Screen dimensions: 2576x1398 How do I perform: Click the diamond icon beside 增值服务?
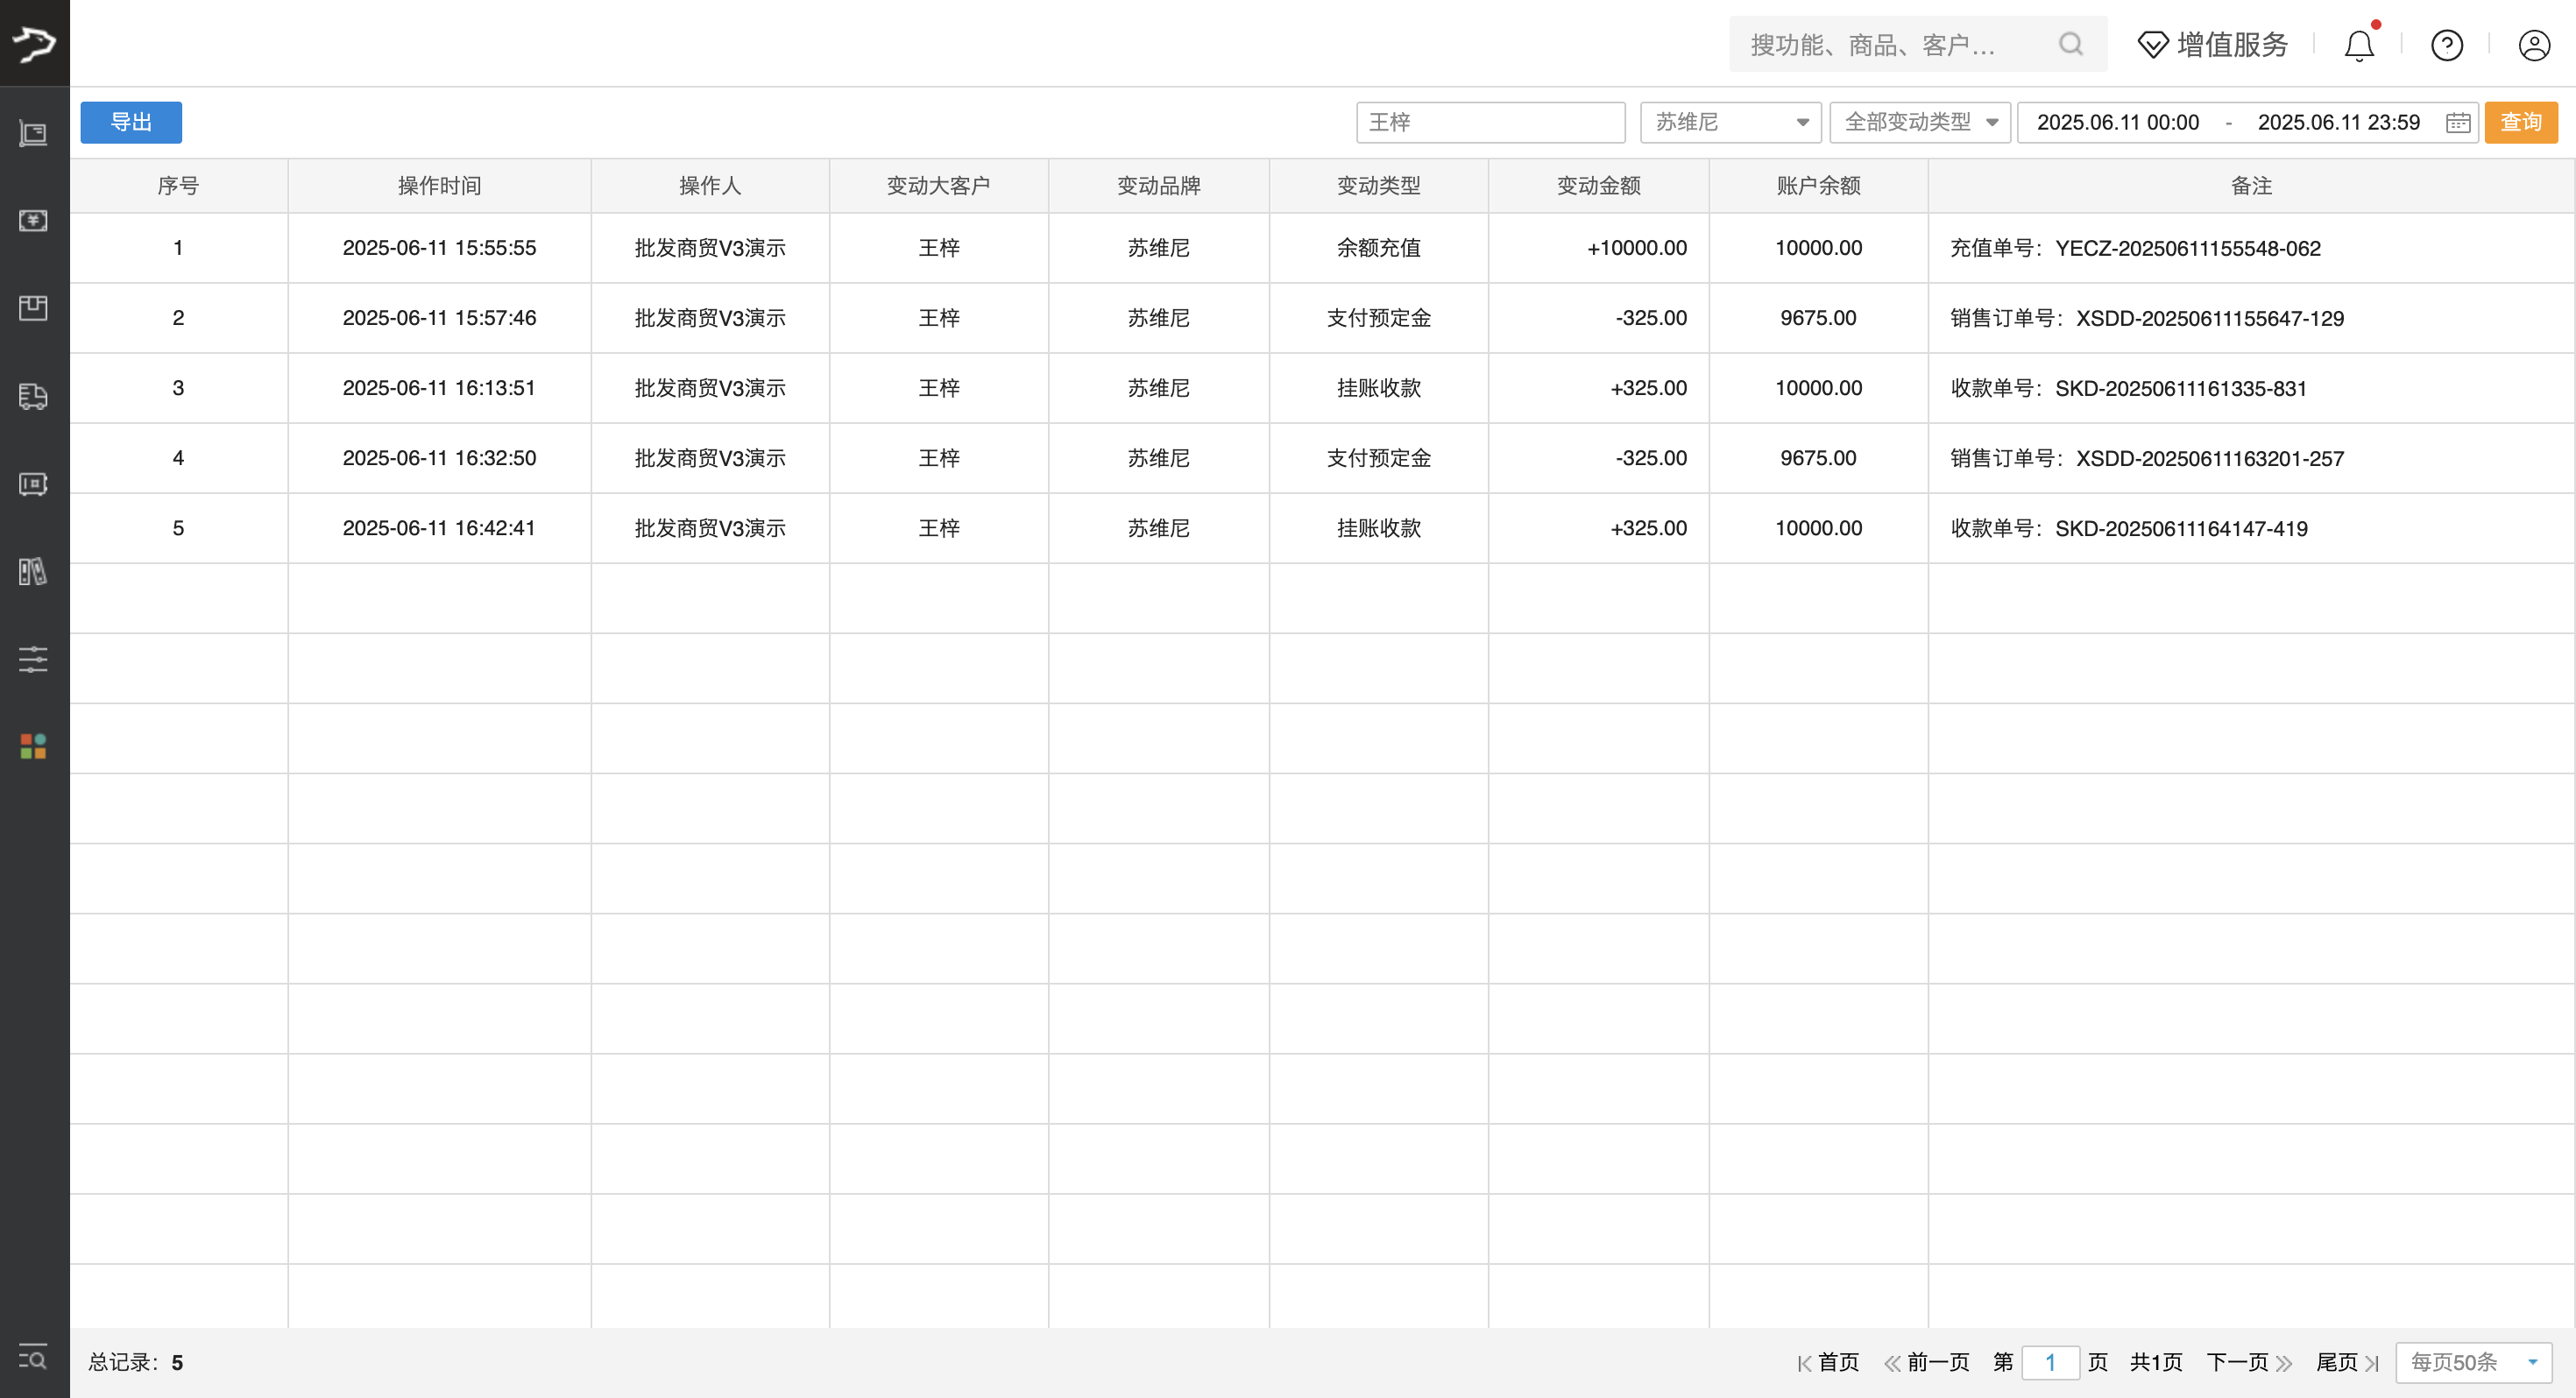(2152, 45)
